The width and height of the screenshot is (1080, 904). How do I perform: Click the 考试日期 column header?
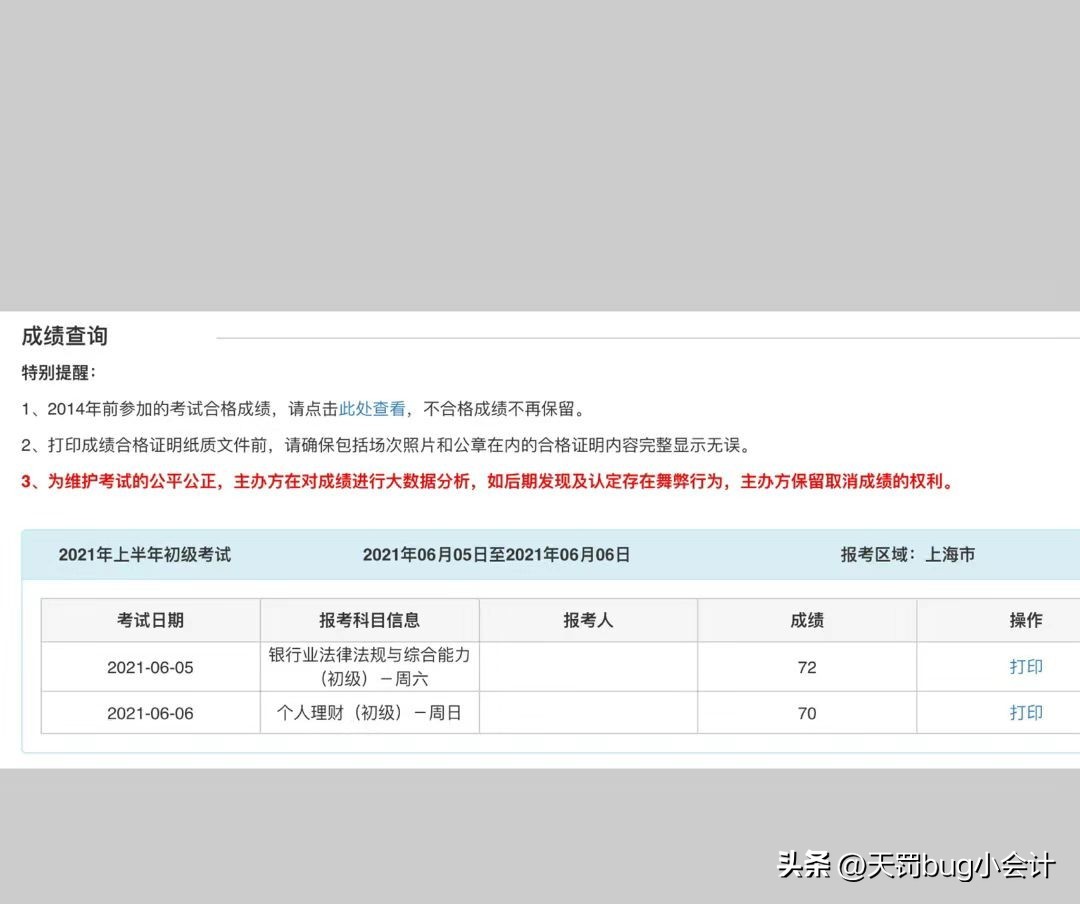(150, 620)
